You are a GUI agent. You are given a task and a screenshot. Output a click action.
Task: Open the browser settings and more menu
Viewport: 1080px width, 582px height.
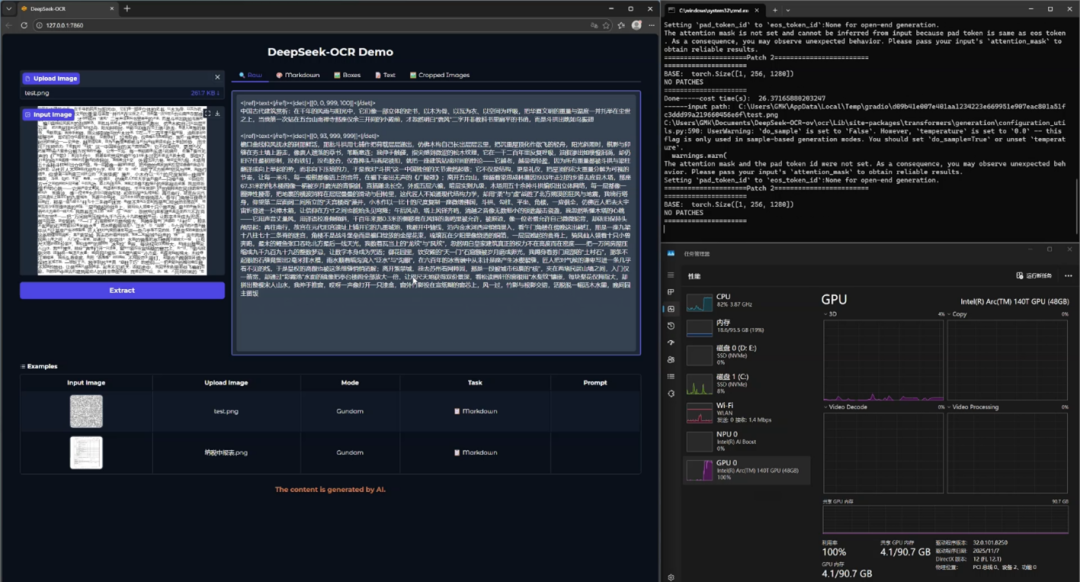652,25
